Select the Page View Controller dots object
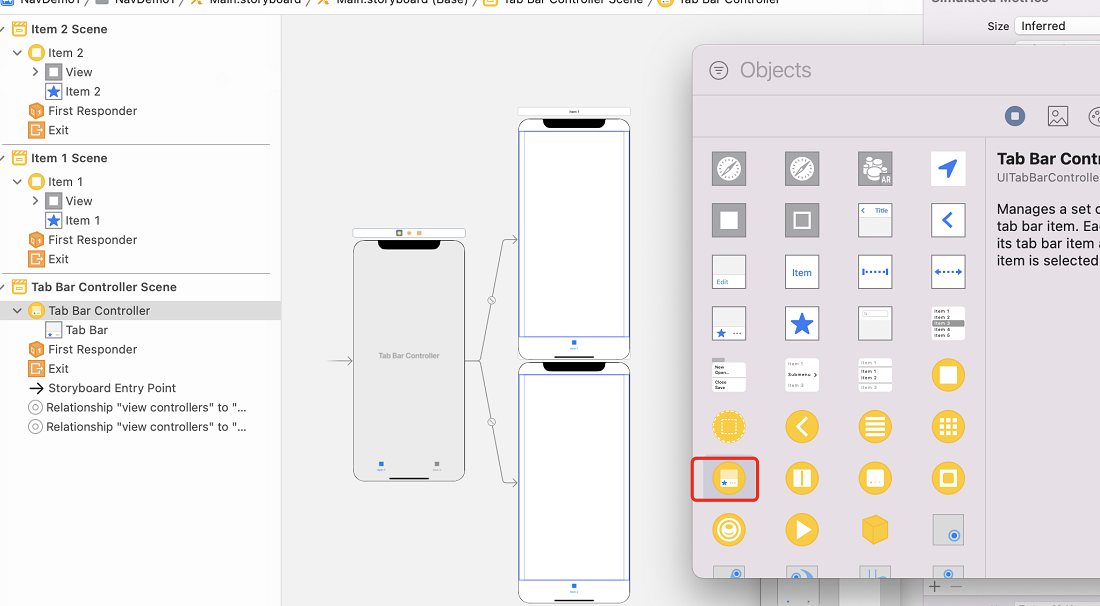Viewport: 1100px width, 606px height. coord(875,478)
